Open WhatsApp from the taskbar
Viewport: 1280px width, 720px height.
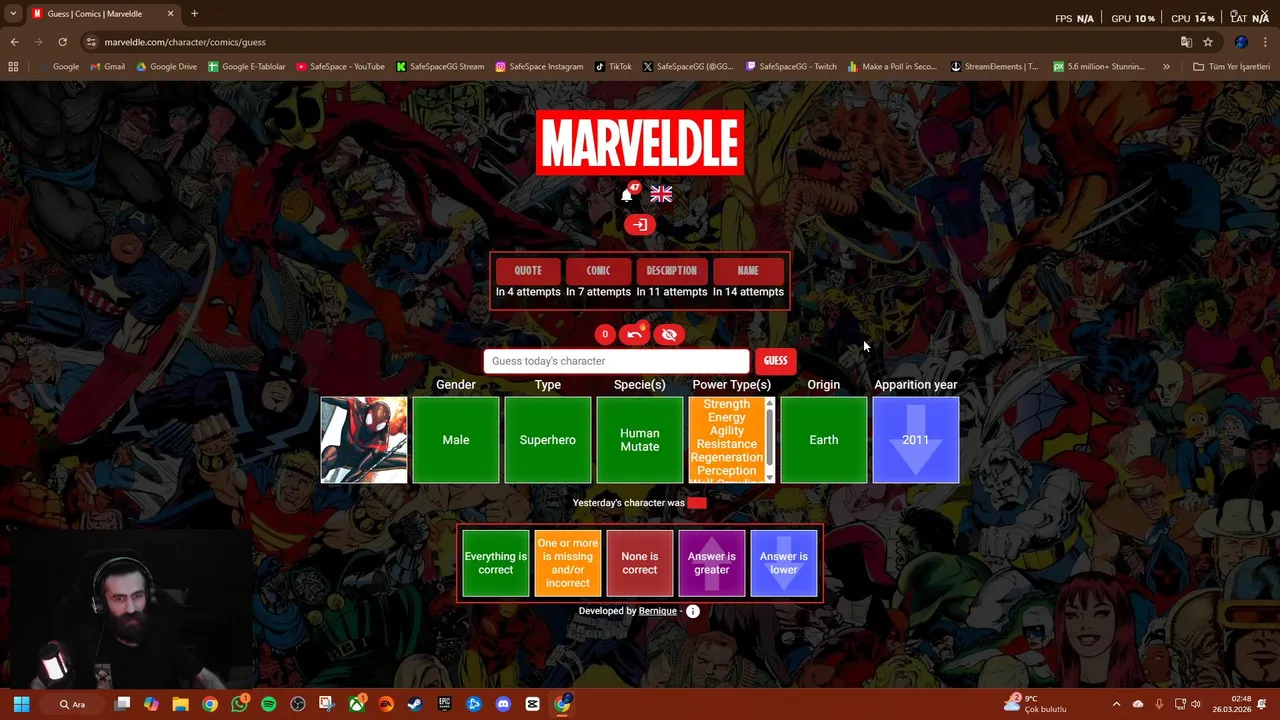click(239, 704)
